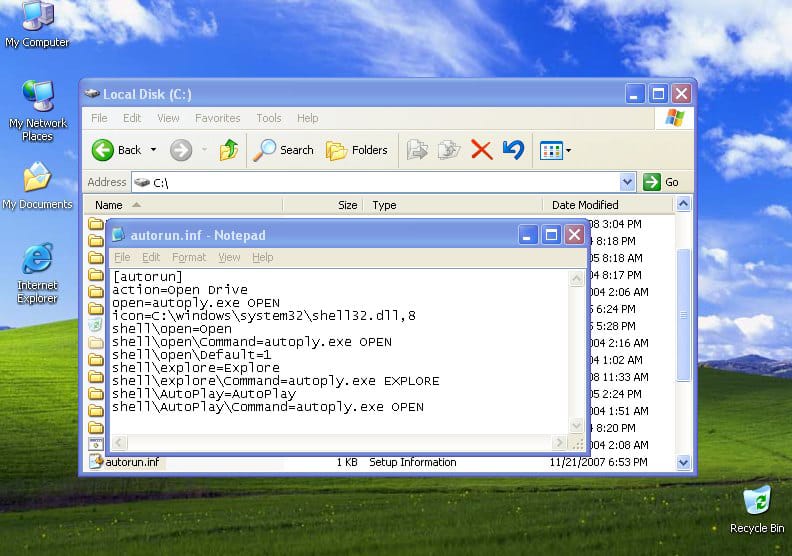This screenshot has height=556, width=792.
Task: Open Explorer's View menu
Action: 168,118
